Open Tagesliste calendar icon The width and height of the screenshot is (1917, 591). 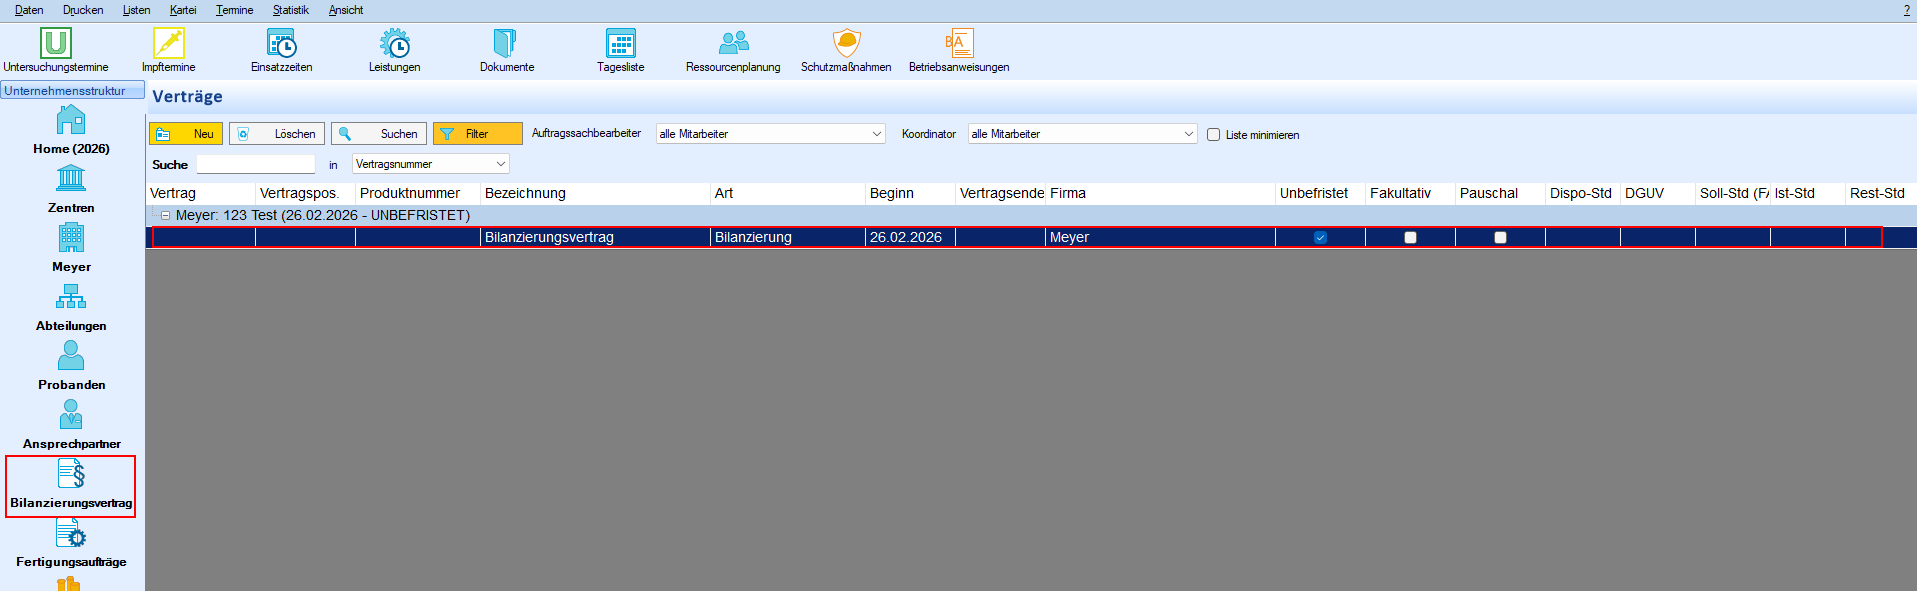pos(621,43)
